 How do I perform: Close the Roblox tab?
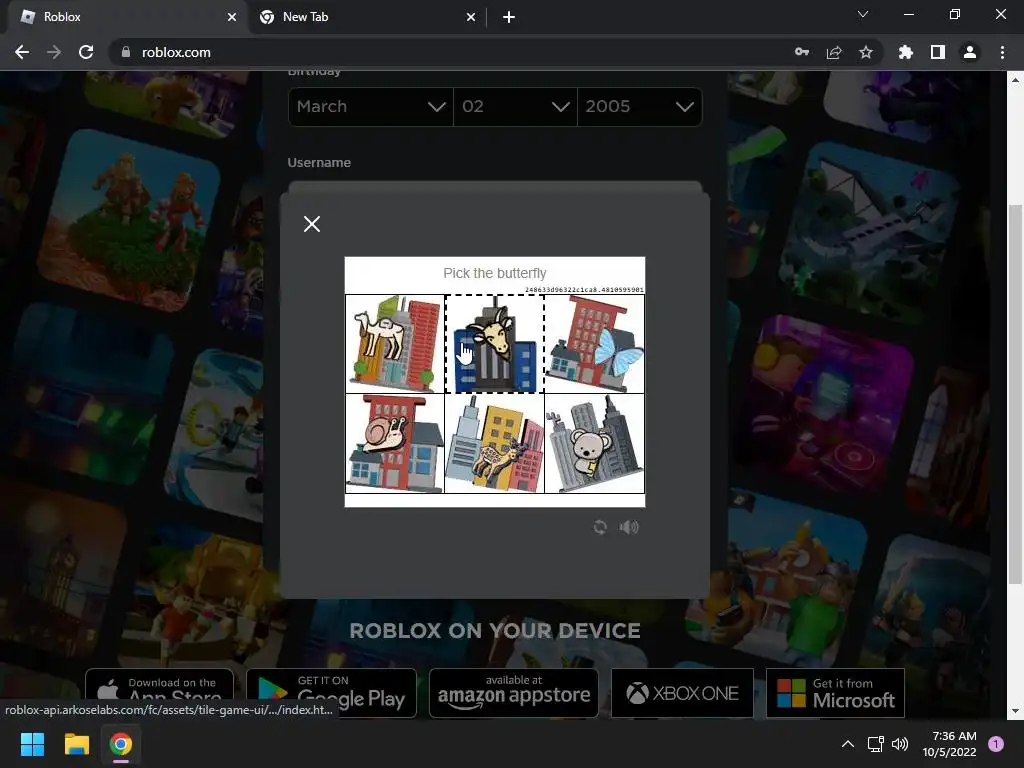click(x=232, y=17)
